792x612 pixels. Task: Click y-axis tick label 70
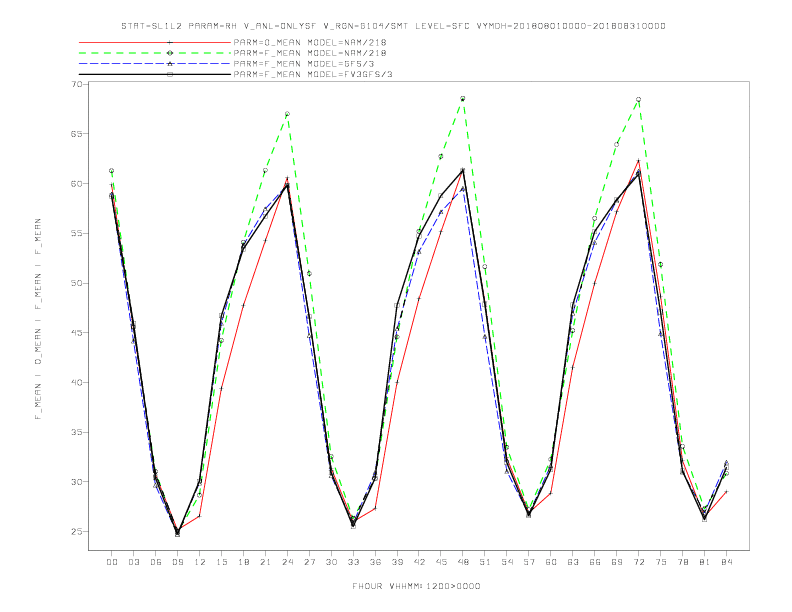click(77, 84)
